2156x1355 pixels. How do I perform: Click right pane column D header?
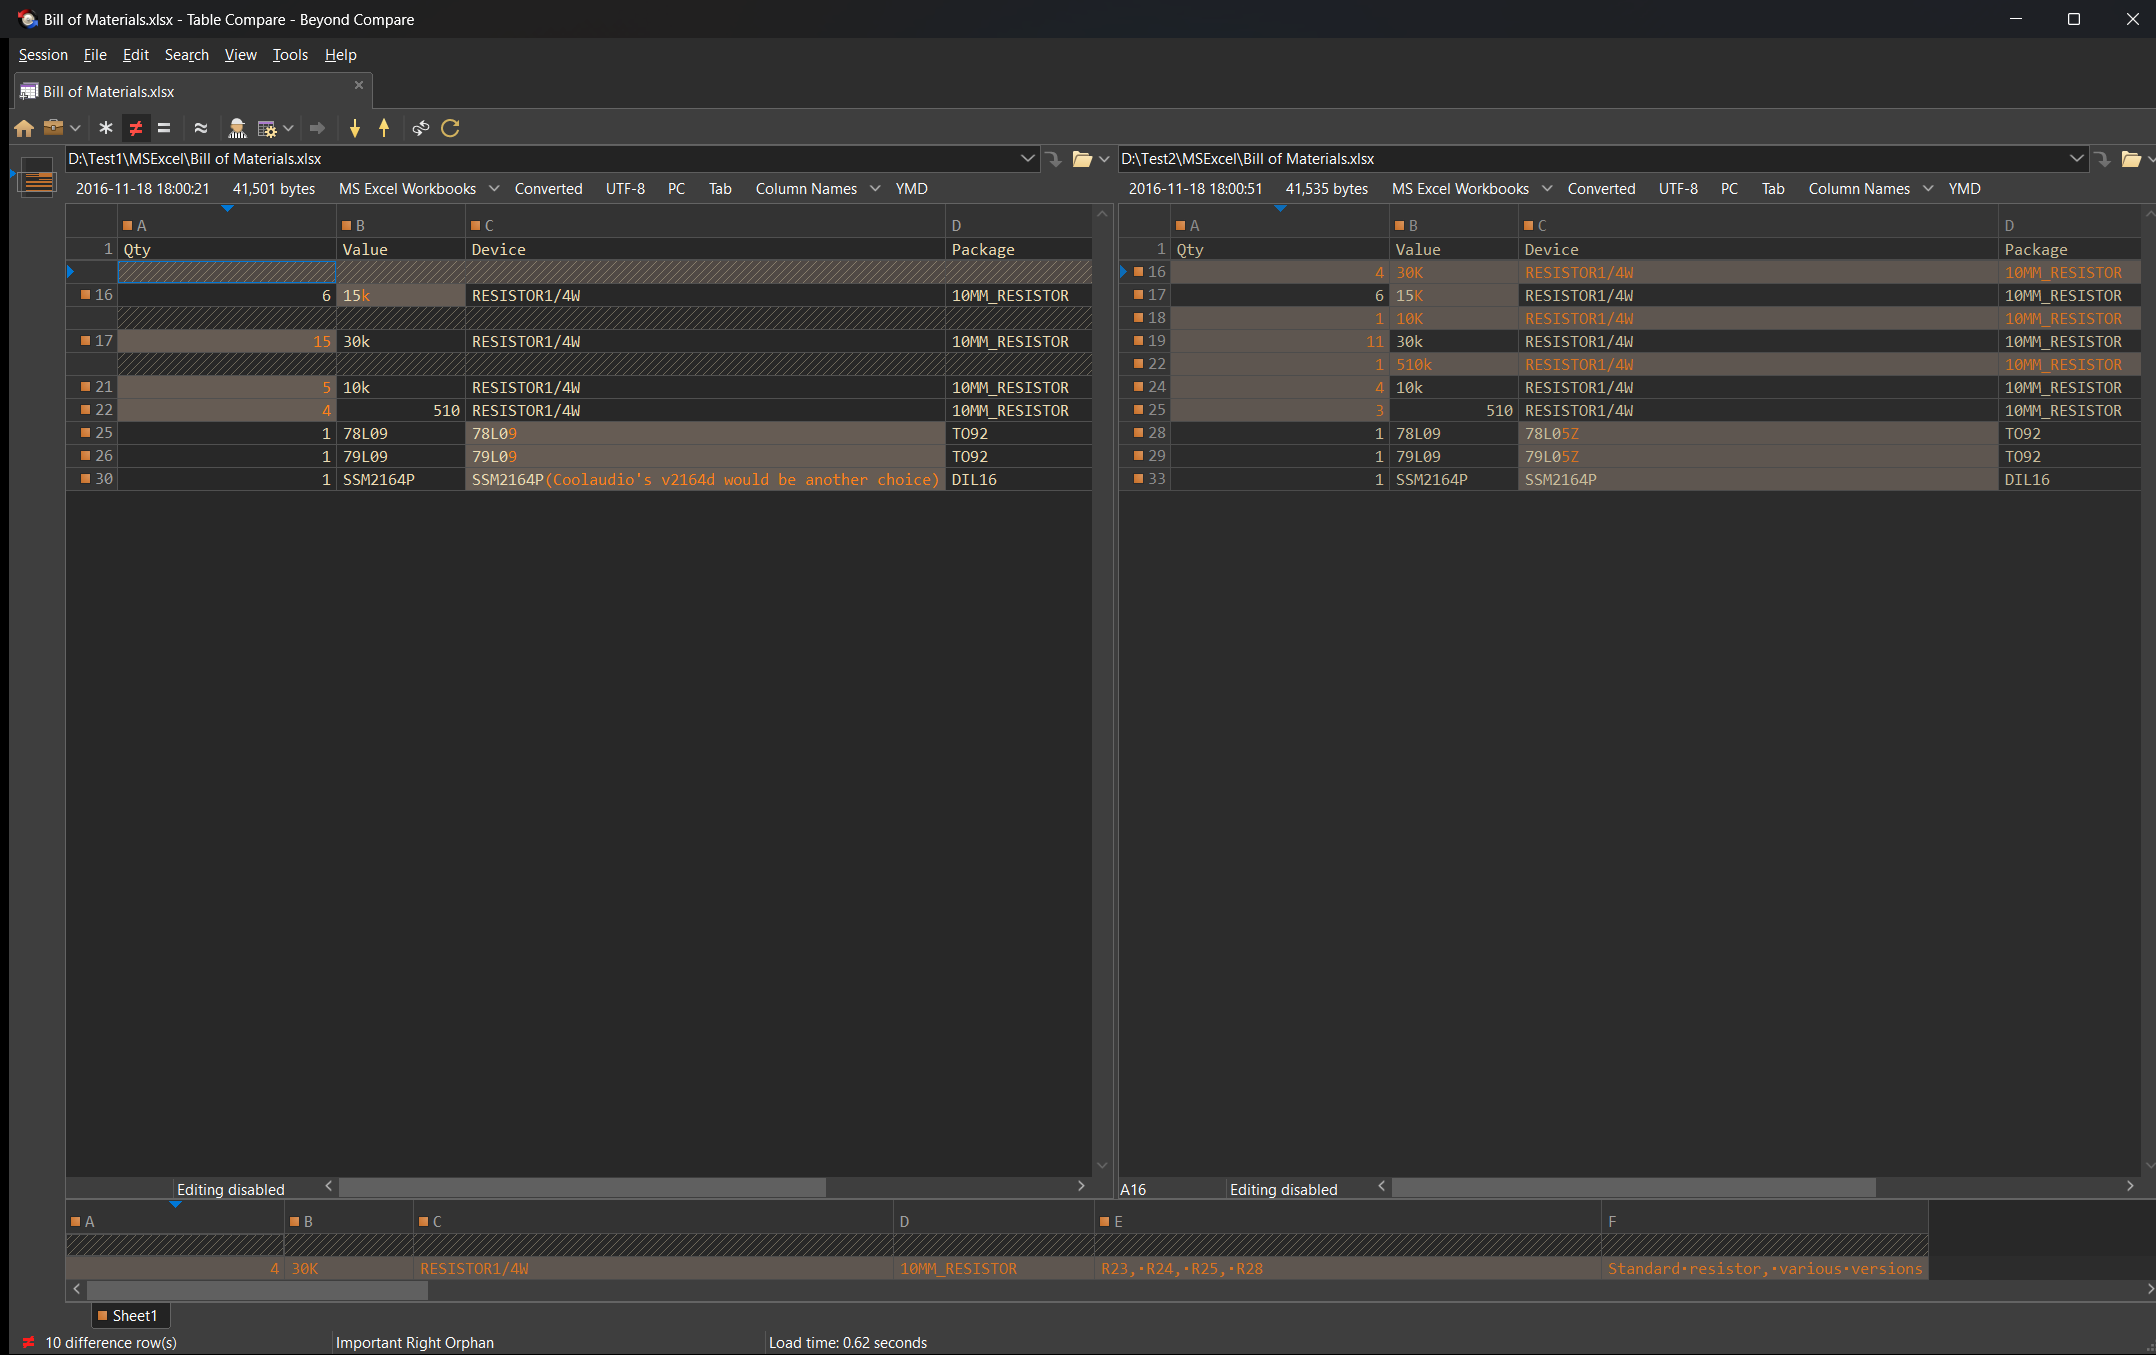(x=2069, y=226)
